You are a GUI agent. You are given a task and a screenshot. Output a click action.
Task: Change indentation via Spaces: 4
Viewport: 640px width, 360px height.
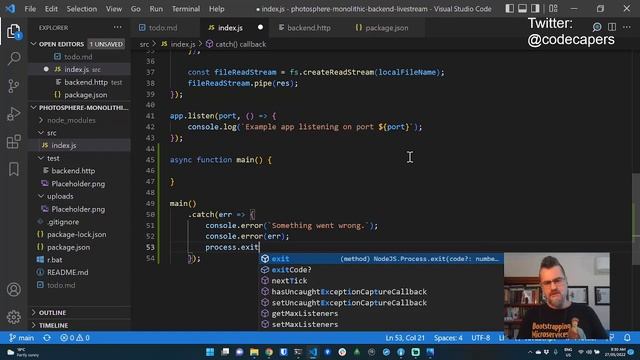click(x=448, y=338)
